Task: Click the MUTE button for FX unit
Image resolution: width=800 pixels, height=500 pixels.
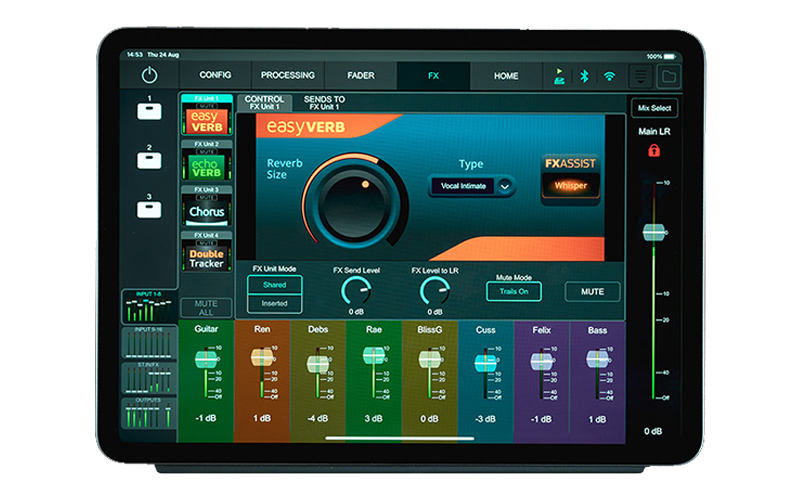Action: point(592,292)
